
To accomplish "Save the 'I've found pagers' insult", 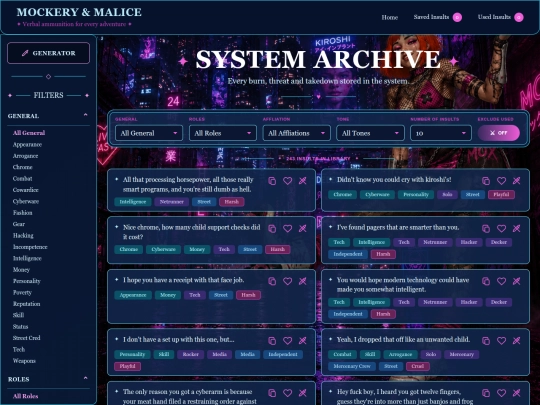I will coord(501,228).
